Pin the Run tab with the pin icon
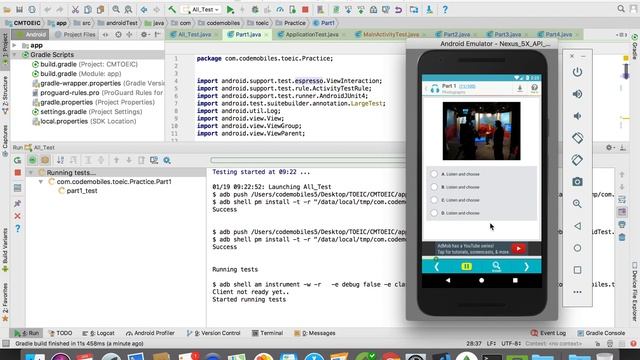This screenshot has height=360, width=640. 18,203
